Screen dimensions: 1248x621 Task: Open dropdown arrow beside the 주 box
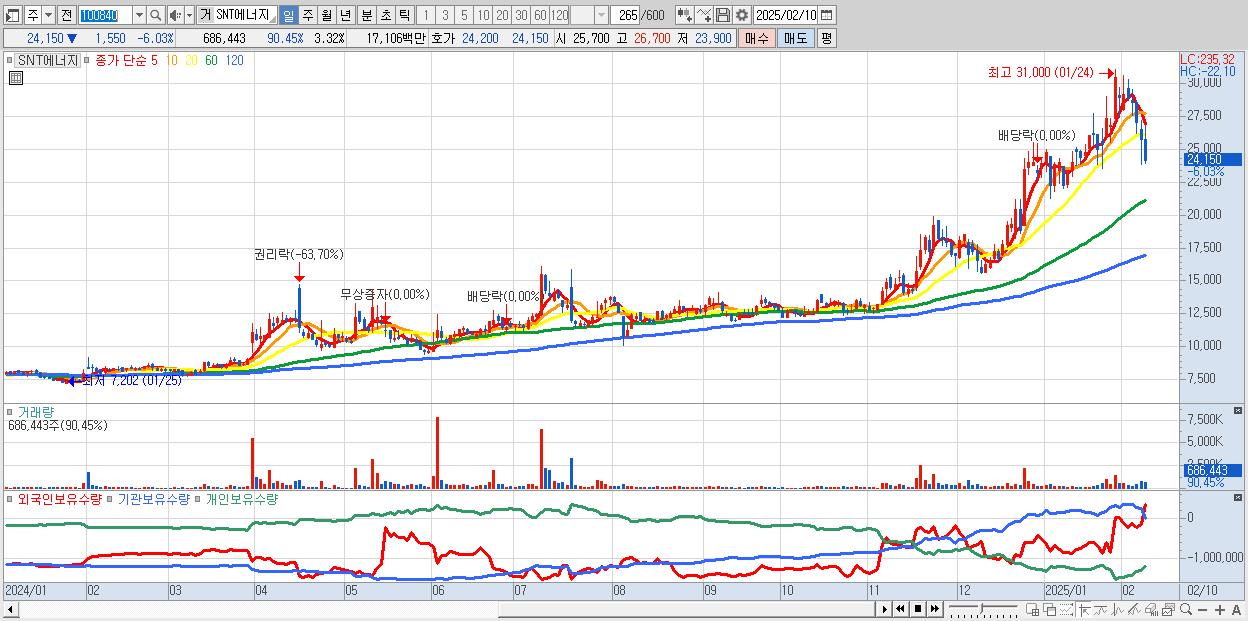[x=49, y=15]
